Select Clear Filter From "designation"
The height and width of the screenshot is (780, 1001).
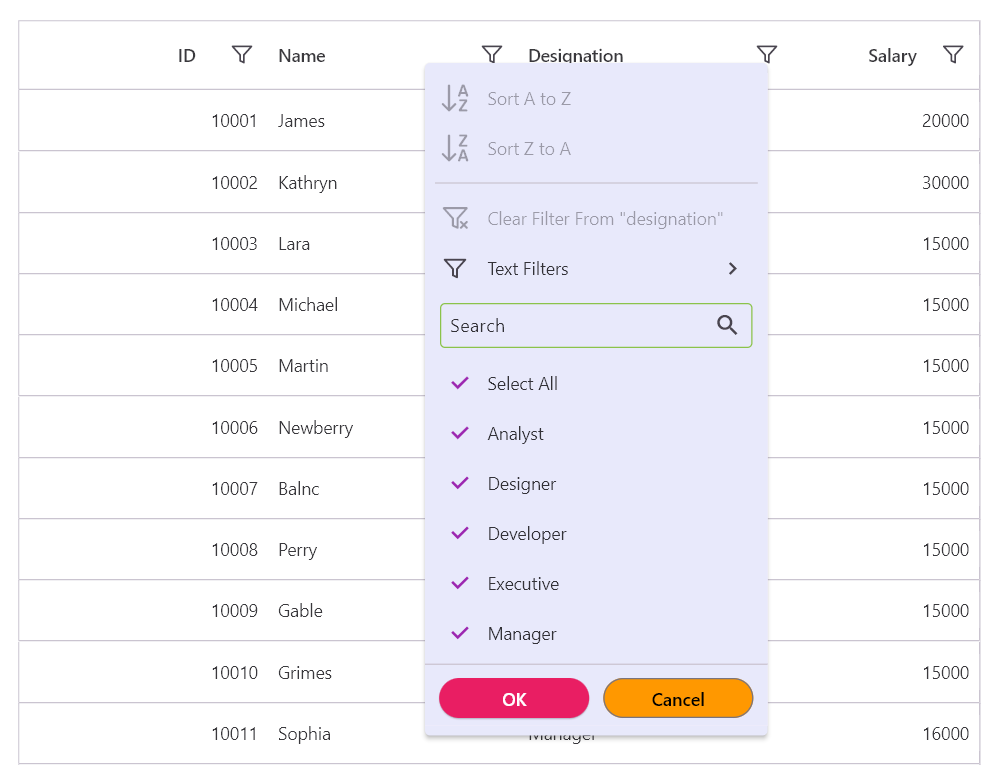click(x=605, y=219)
